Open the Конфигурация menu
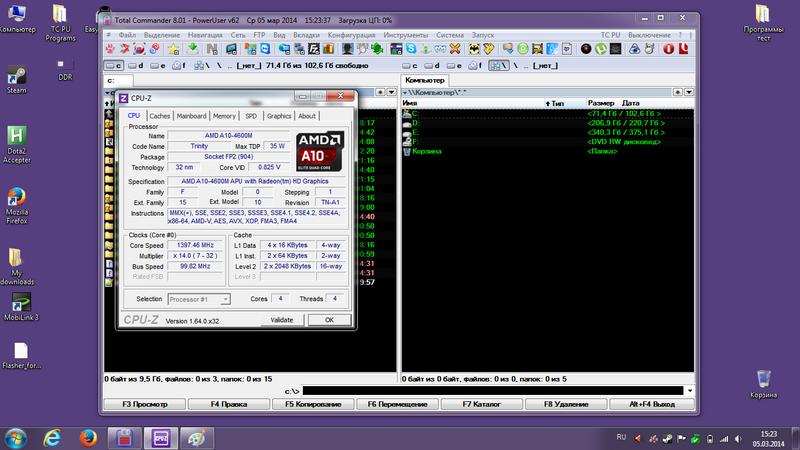The image size is (800, 450). pos(352,35)
